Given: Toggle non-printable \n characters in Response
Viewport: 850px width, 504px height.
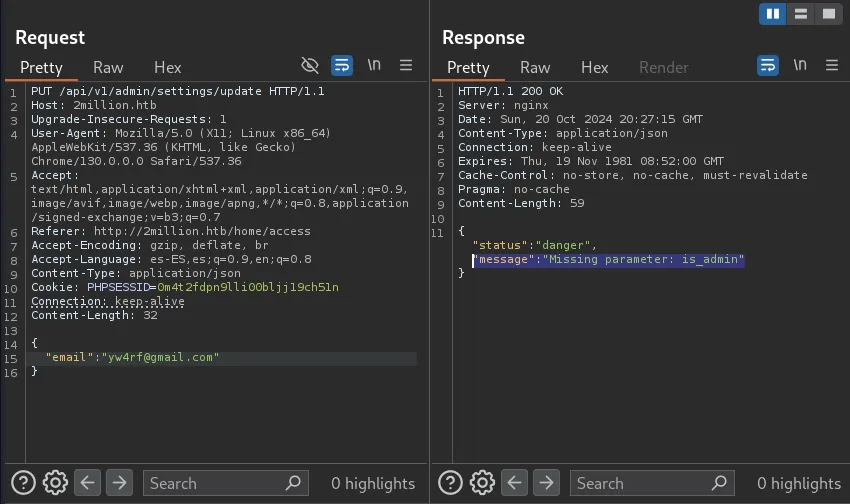Looking at the screenshot, I should [x=800, y=66].
